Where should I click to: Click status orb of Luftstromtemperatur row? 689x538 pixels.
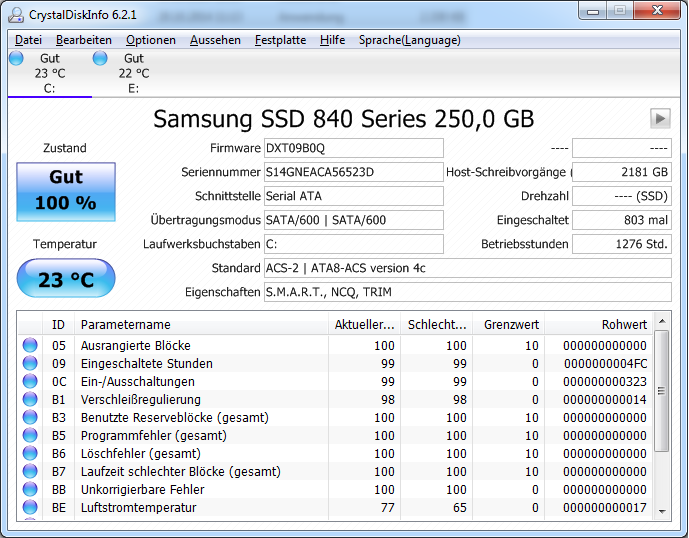click(30, 507)
